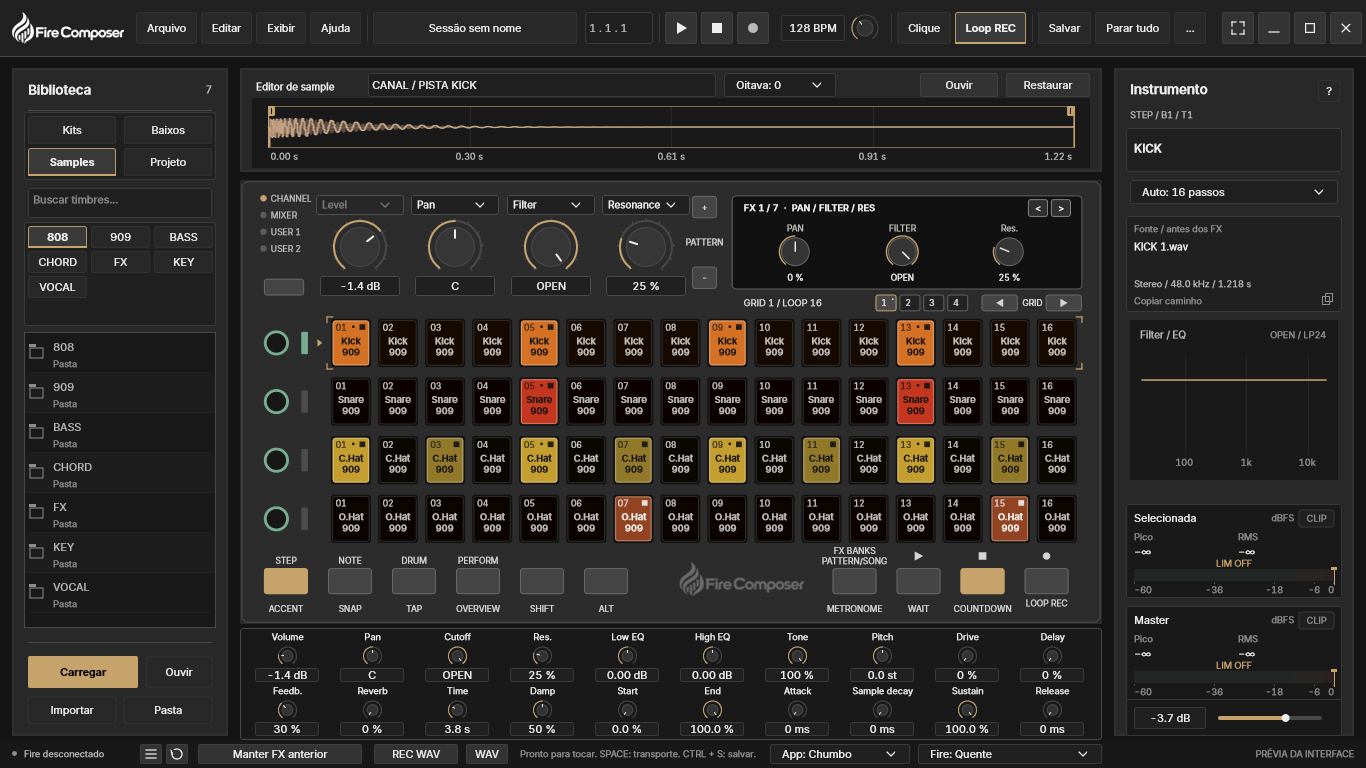Toggle the Snare track mute circle

pos(276,402)
